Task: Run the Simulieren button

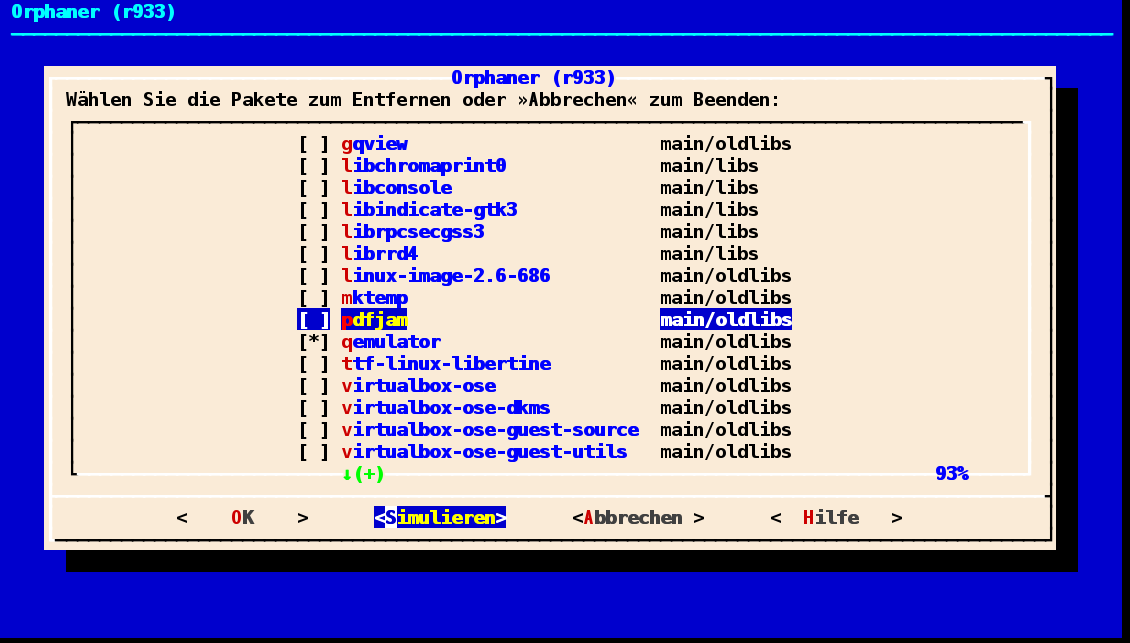Action: tap(440, 518)
